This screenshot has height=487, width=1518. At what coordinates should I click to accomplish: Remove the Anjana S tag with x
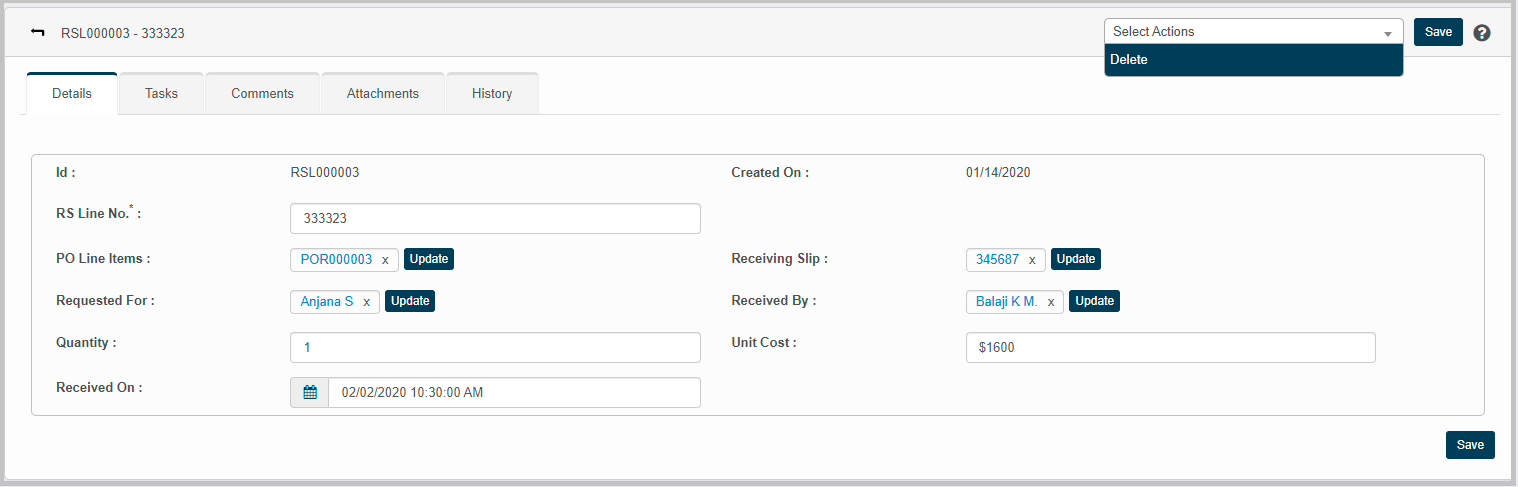366,302
